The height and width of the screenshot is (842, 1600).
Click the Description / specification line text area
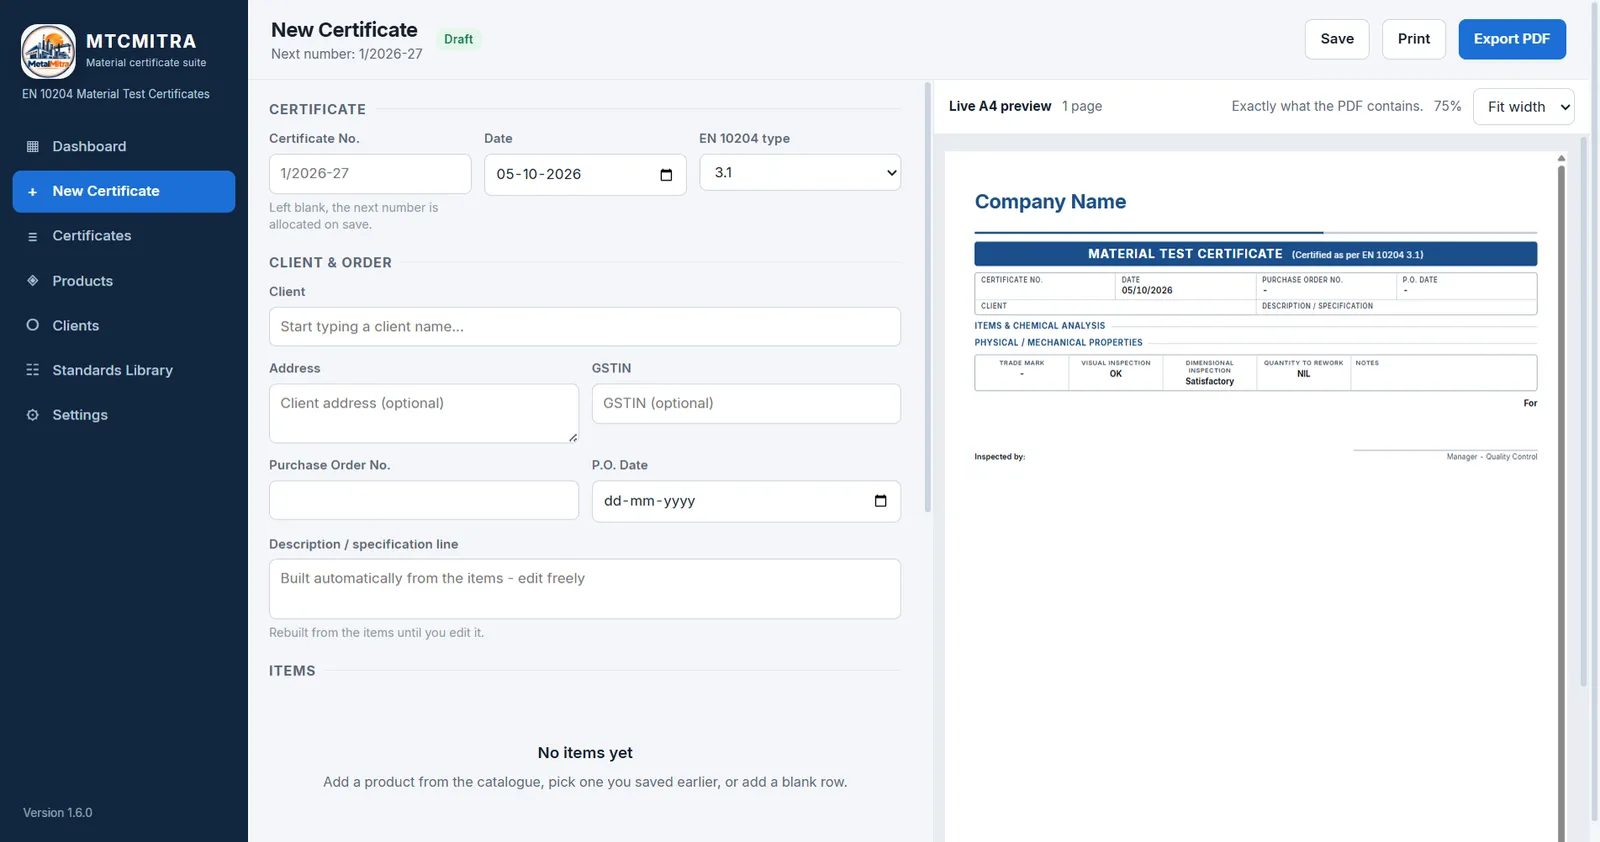585,589
